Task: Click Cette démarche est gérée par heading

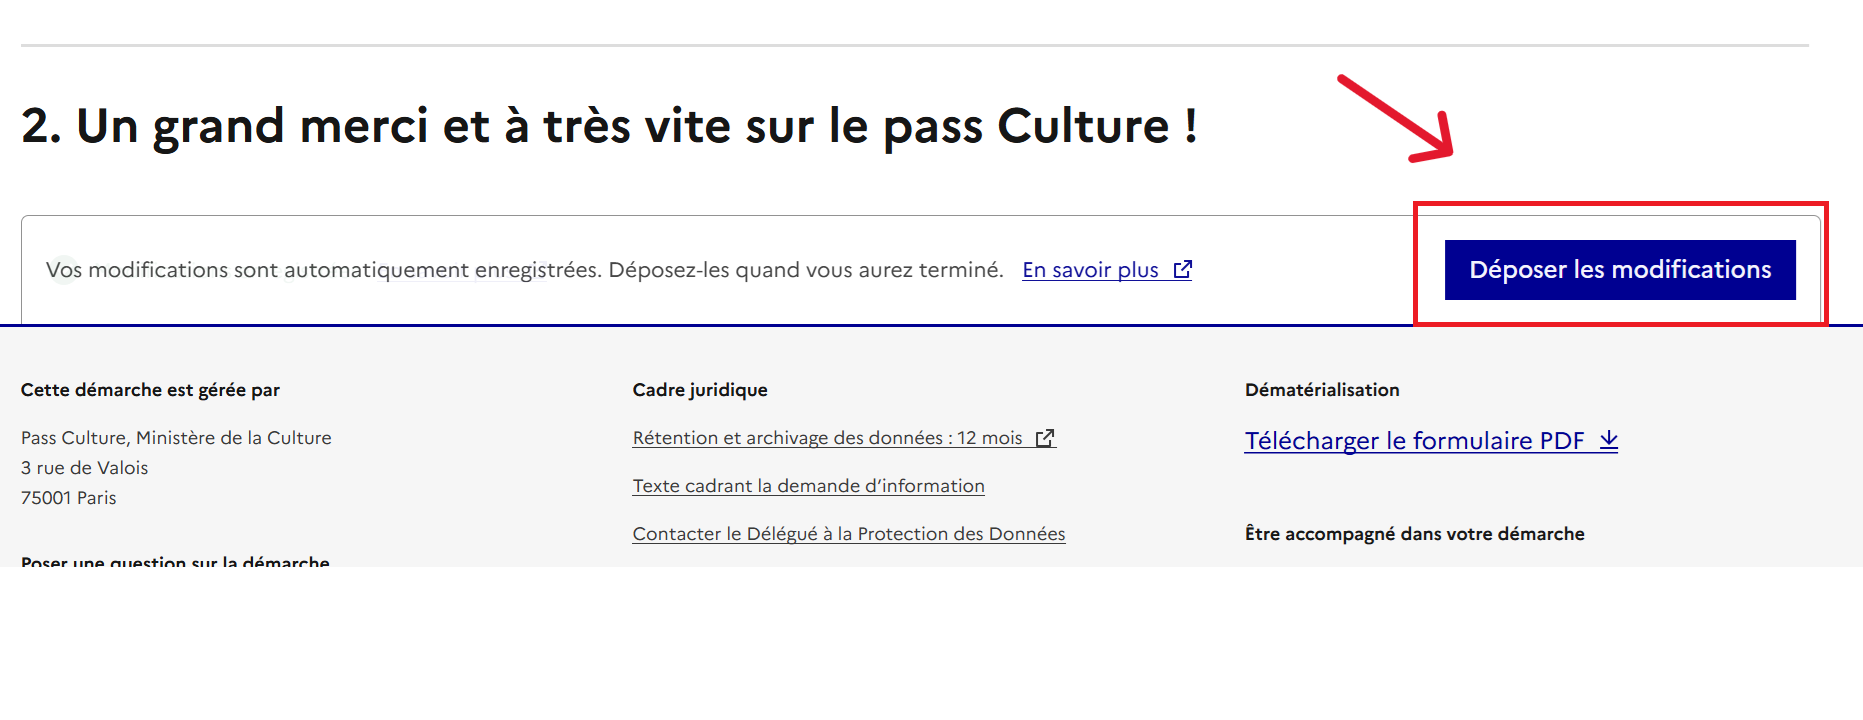Action: point(150,390)
